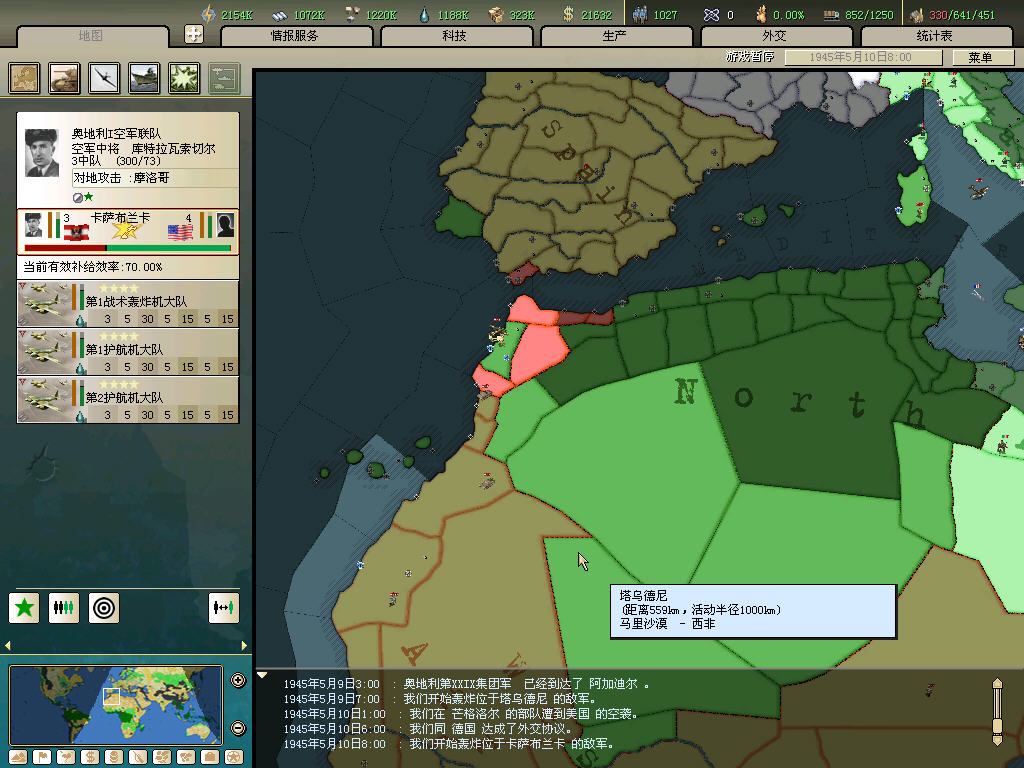Switch to the 地图 tab
The width and height of the screenshot is (1024, 768).
(91, 36)
